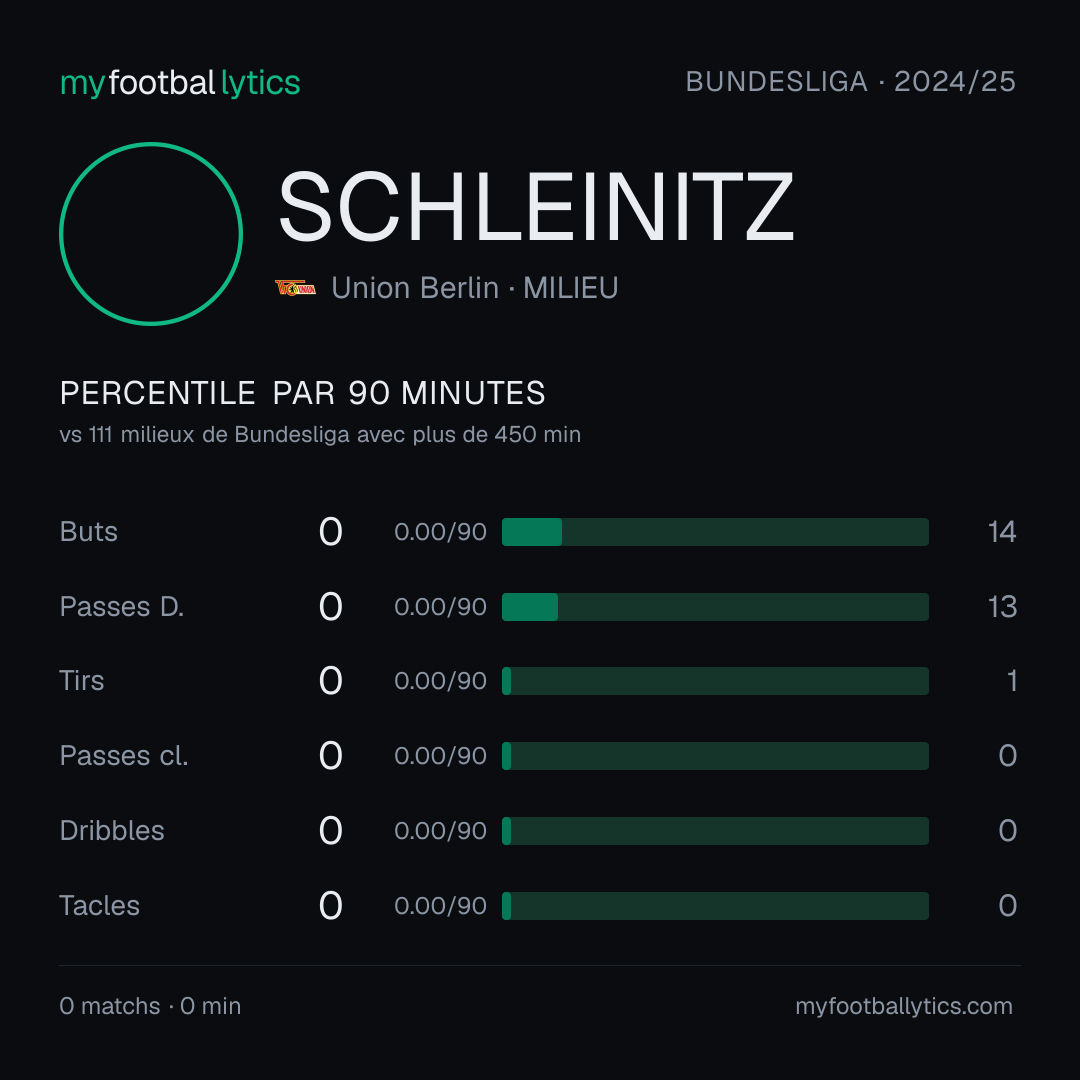Click the empty green player photo circle

[151, 233]
